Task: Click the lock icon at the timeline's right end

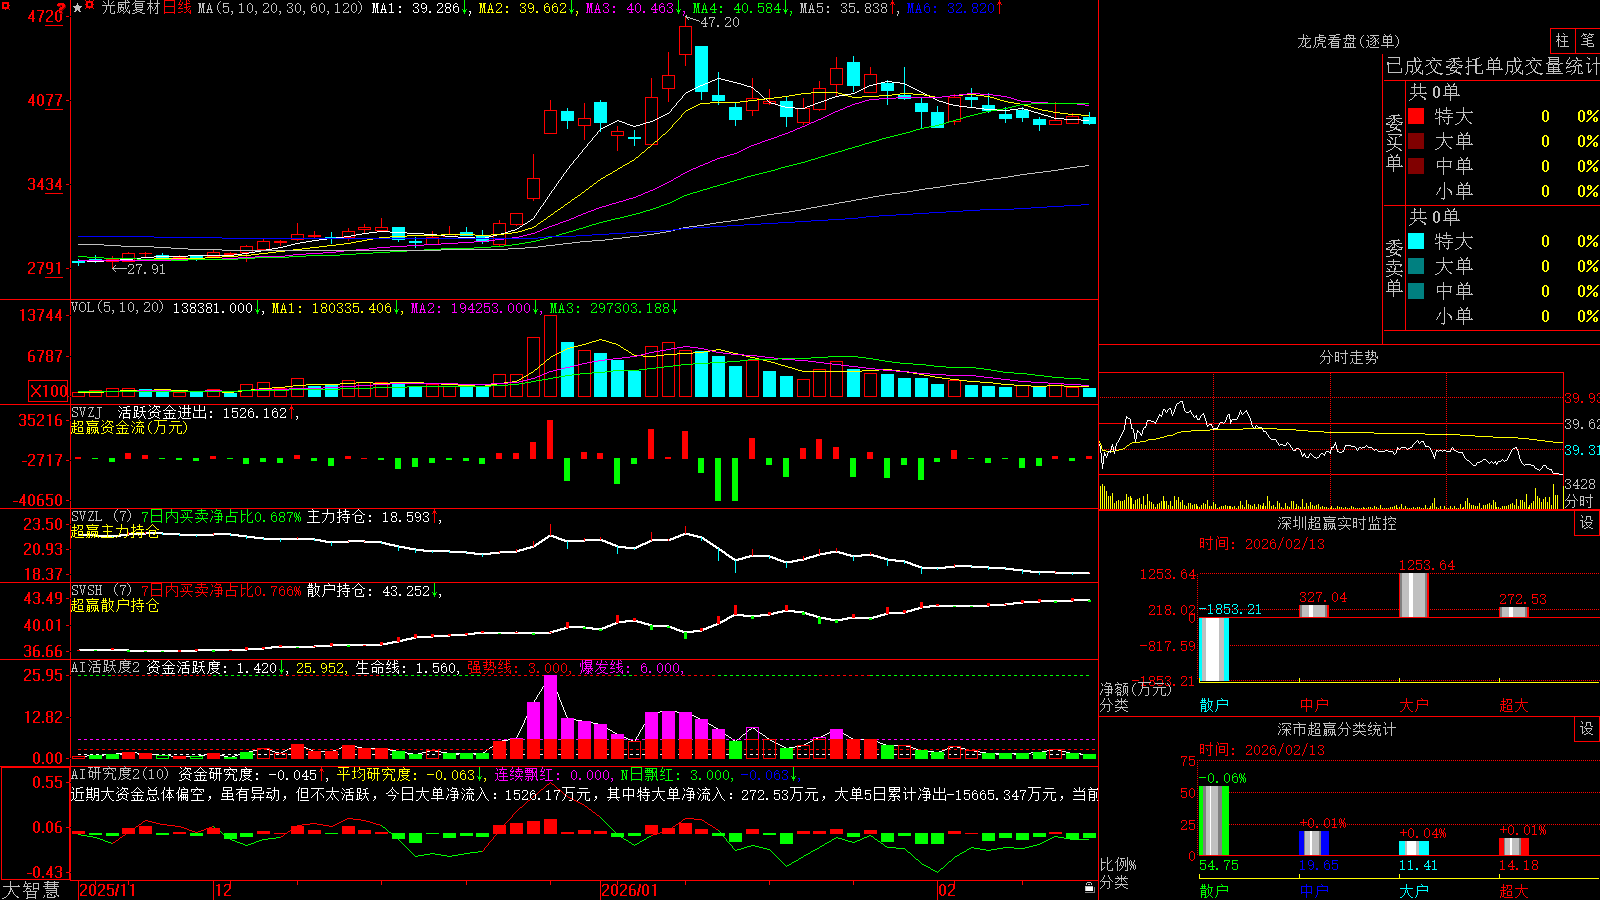Action: pos(1089,888)
